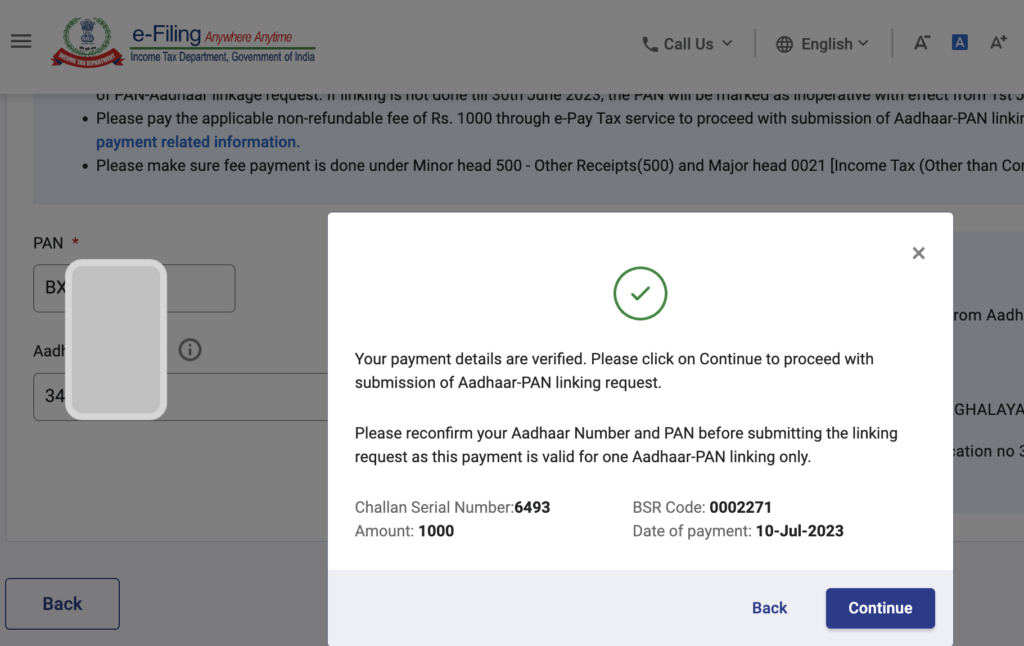Increase font size with the A+ icon

tap(998, 42)
